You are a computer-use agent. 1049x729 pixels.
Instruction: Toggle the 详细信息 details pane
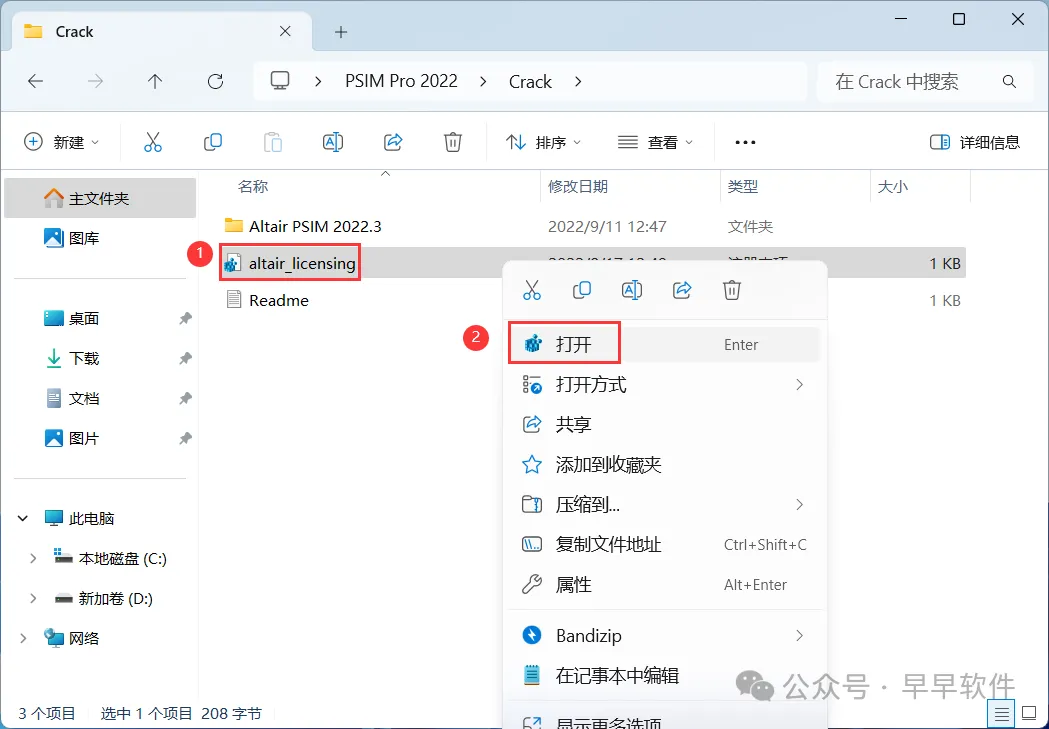(975, 142)
